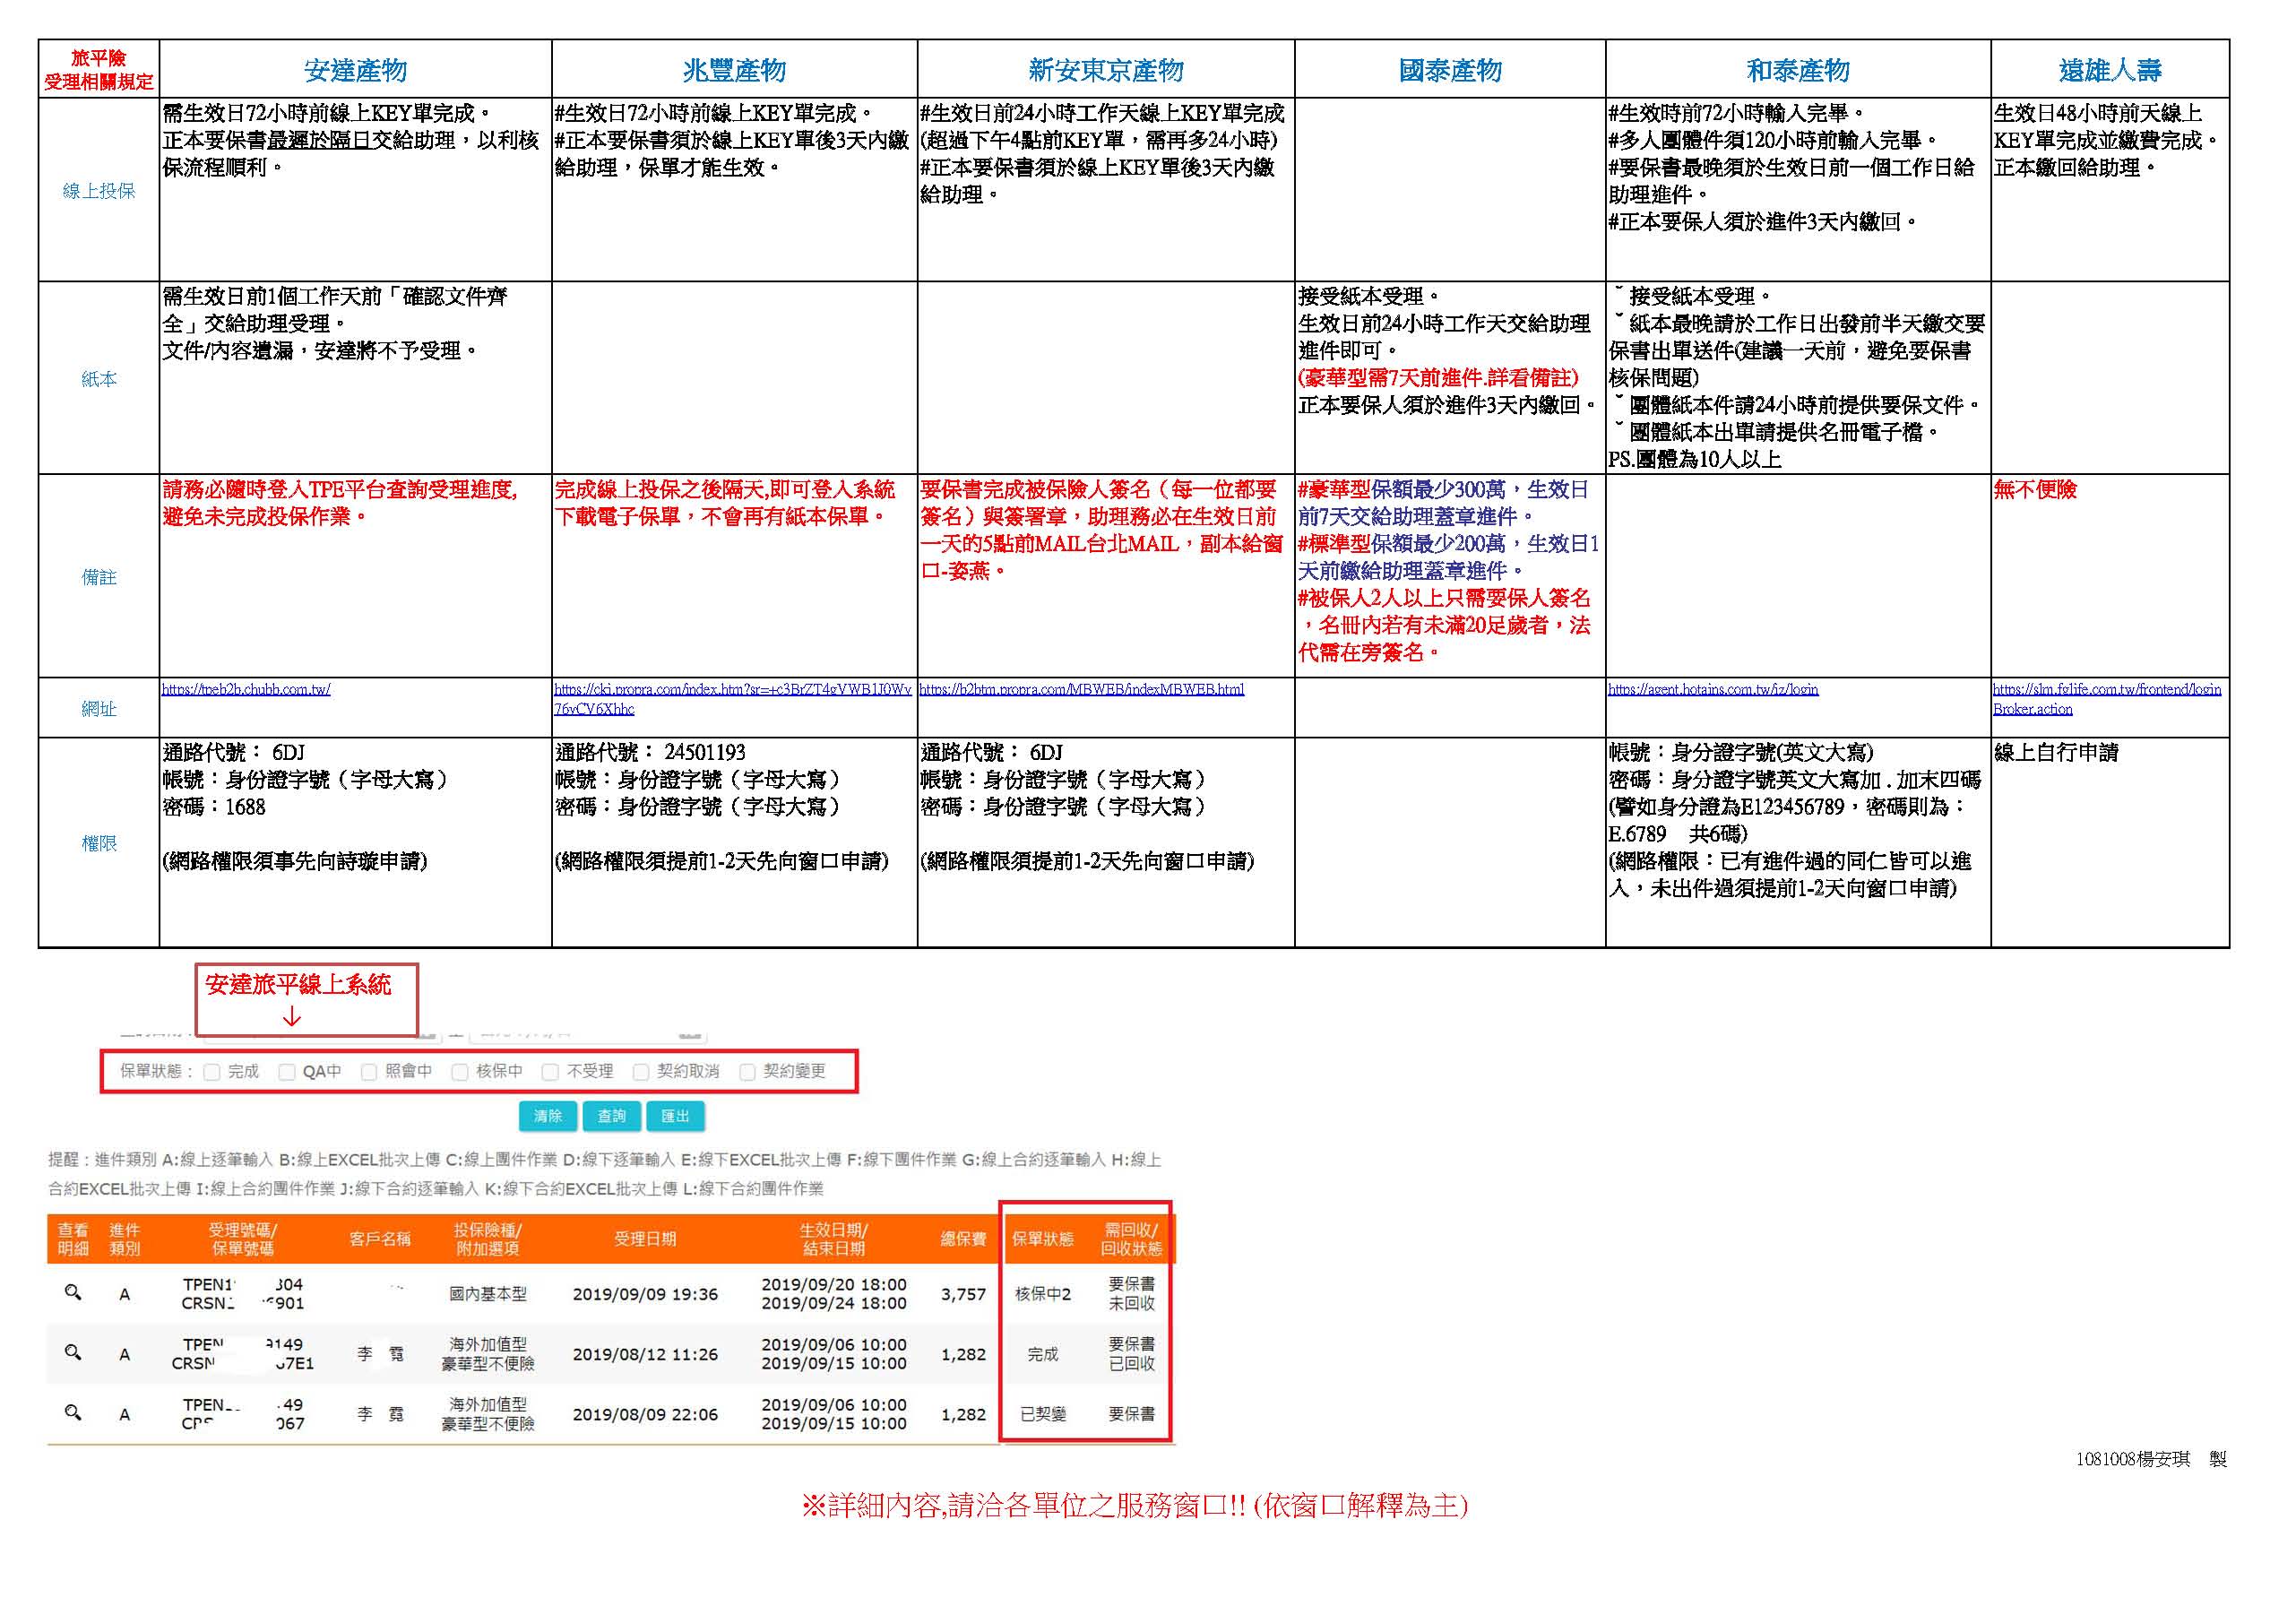This screenshot has width=2296, height=1623.
Task: Click the 總保費 column header
Action: pyautogui.click(x=964, y=1239)
